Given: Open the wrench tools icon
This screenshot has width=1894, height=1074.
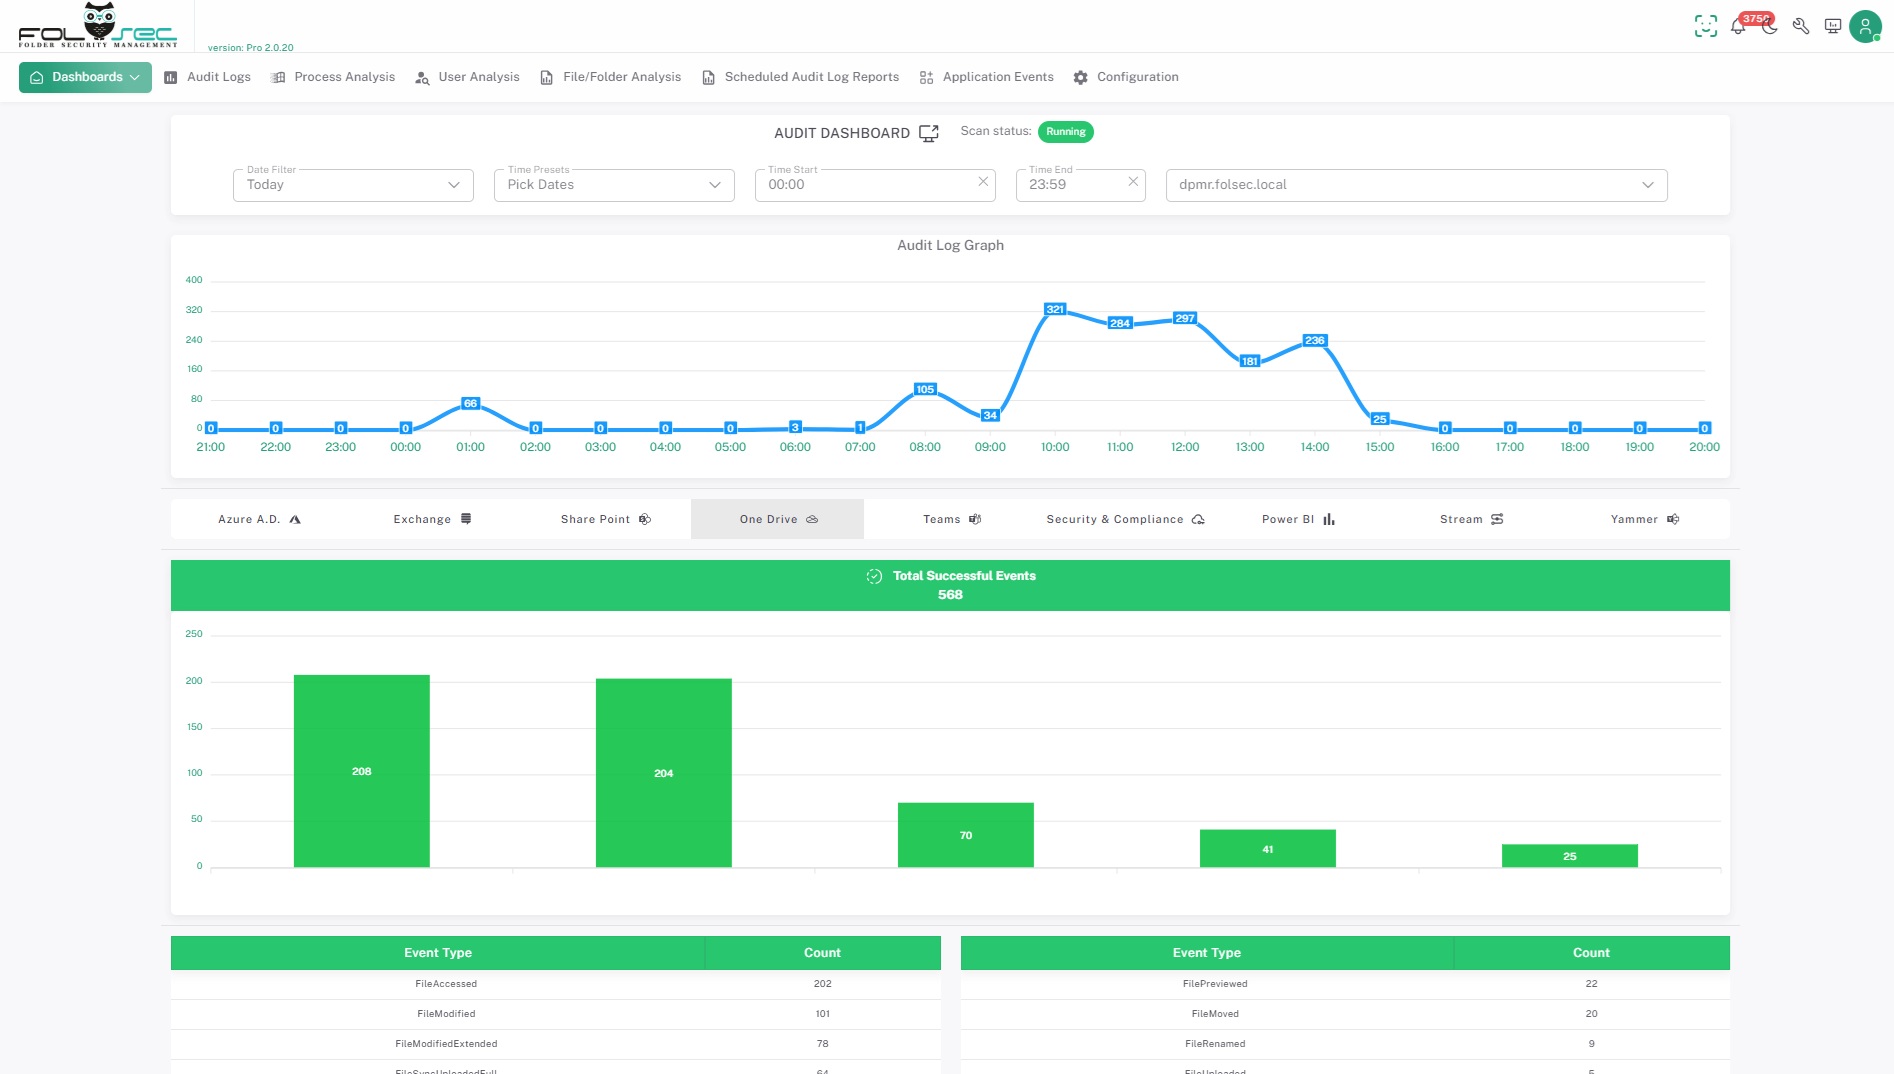Looking at the screenshot, I should (1801, 27).
